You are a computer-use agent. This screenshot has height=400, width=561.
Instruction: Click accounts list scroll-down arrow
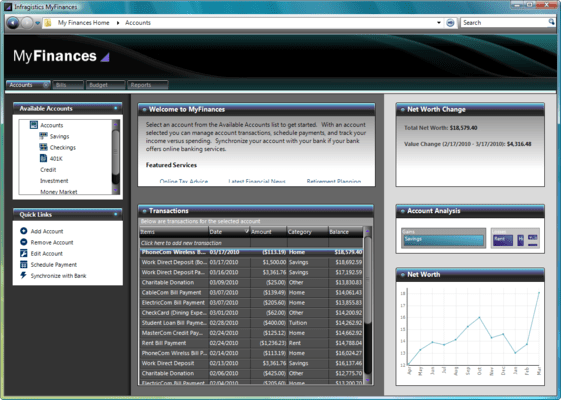coord(116,190)
